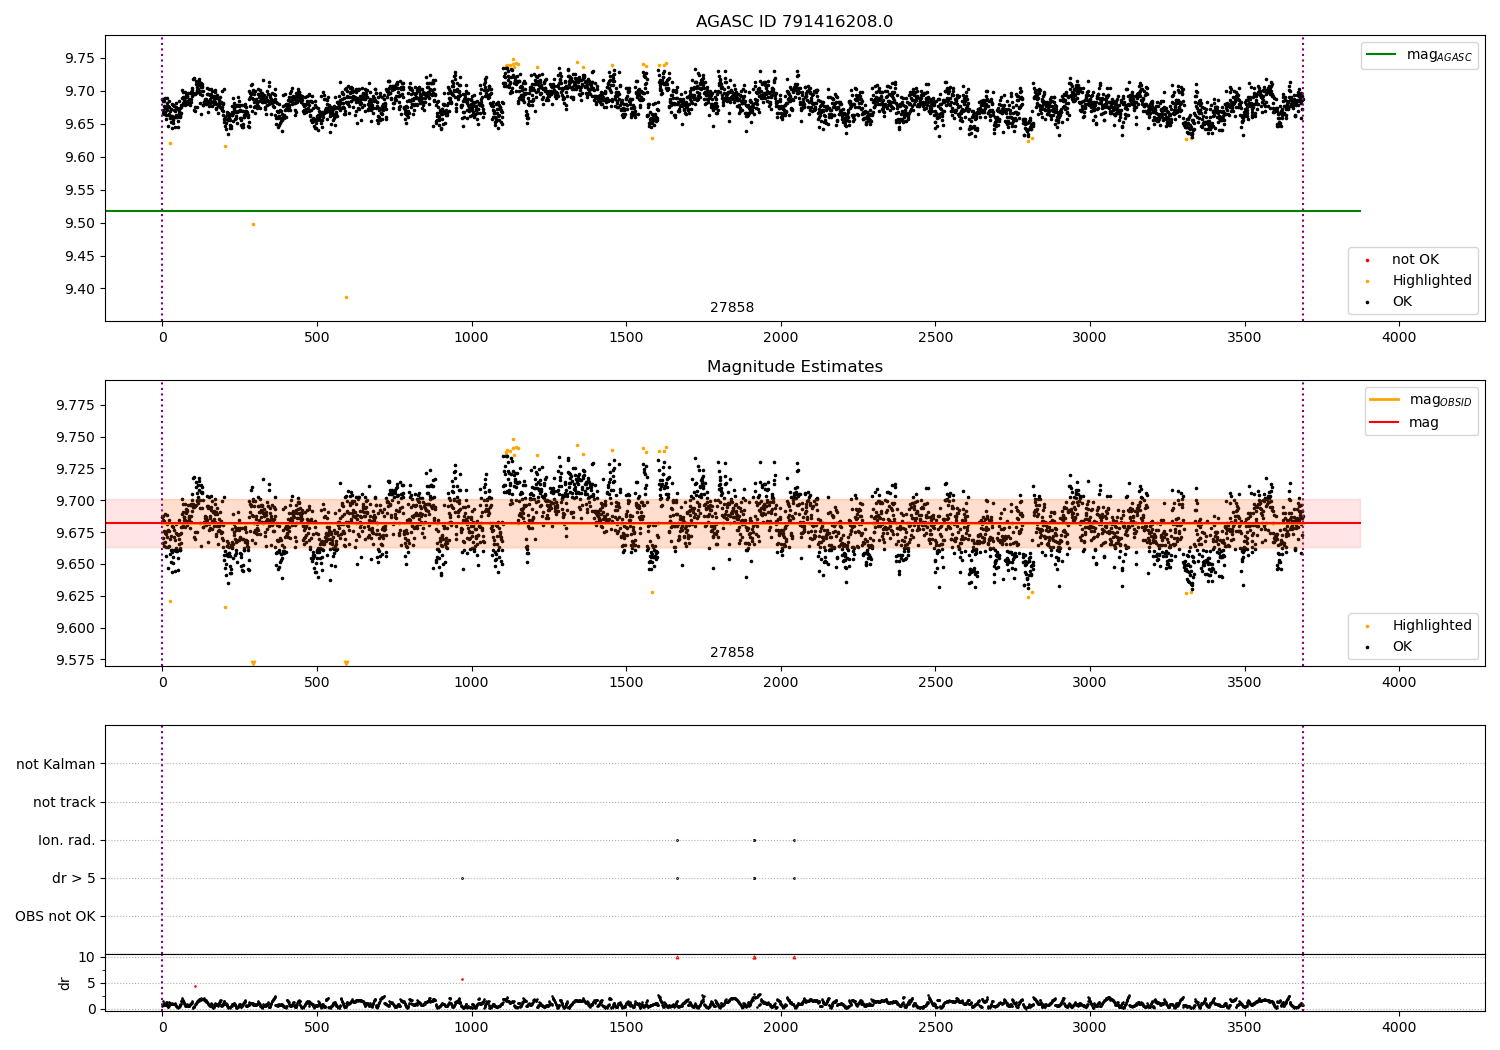Click the "Ion. rad." y-axis label

(x=67, y=841)
